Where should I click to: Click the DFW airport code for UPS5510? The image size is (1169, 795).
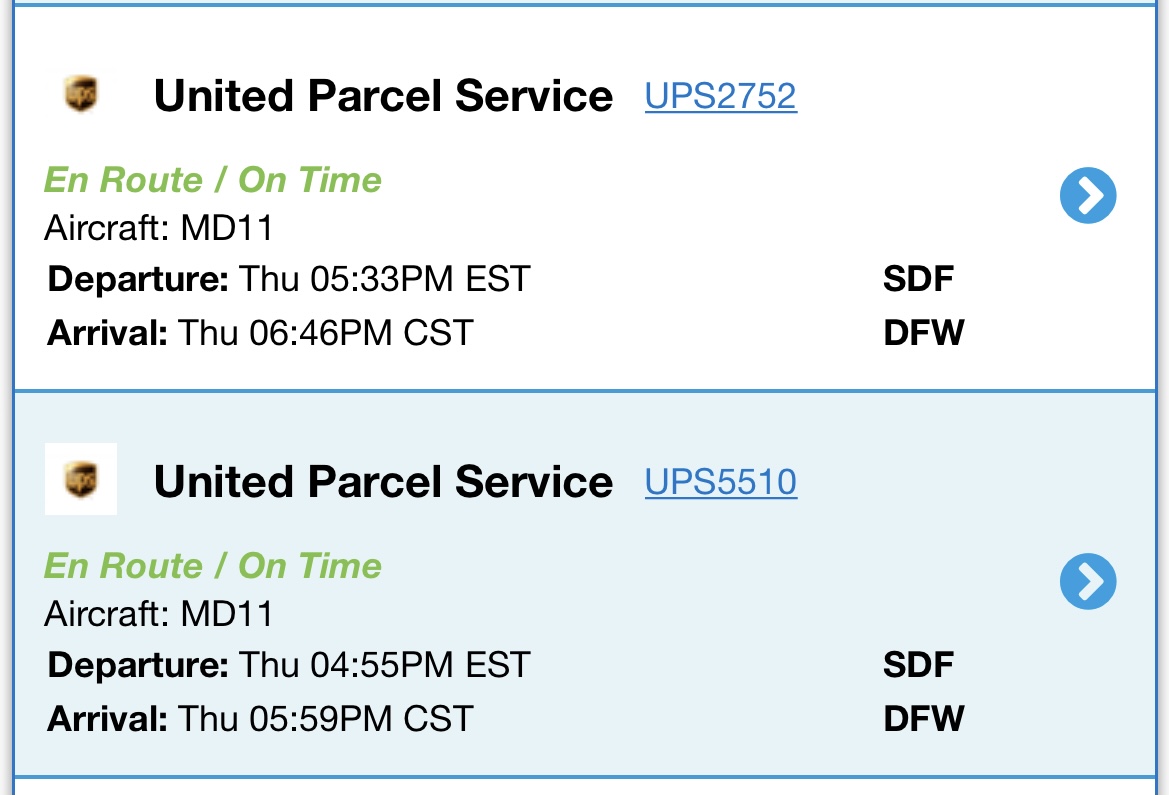[923, 718]
